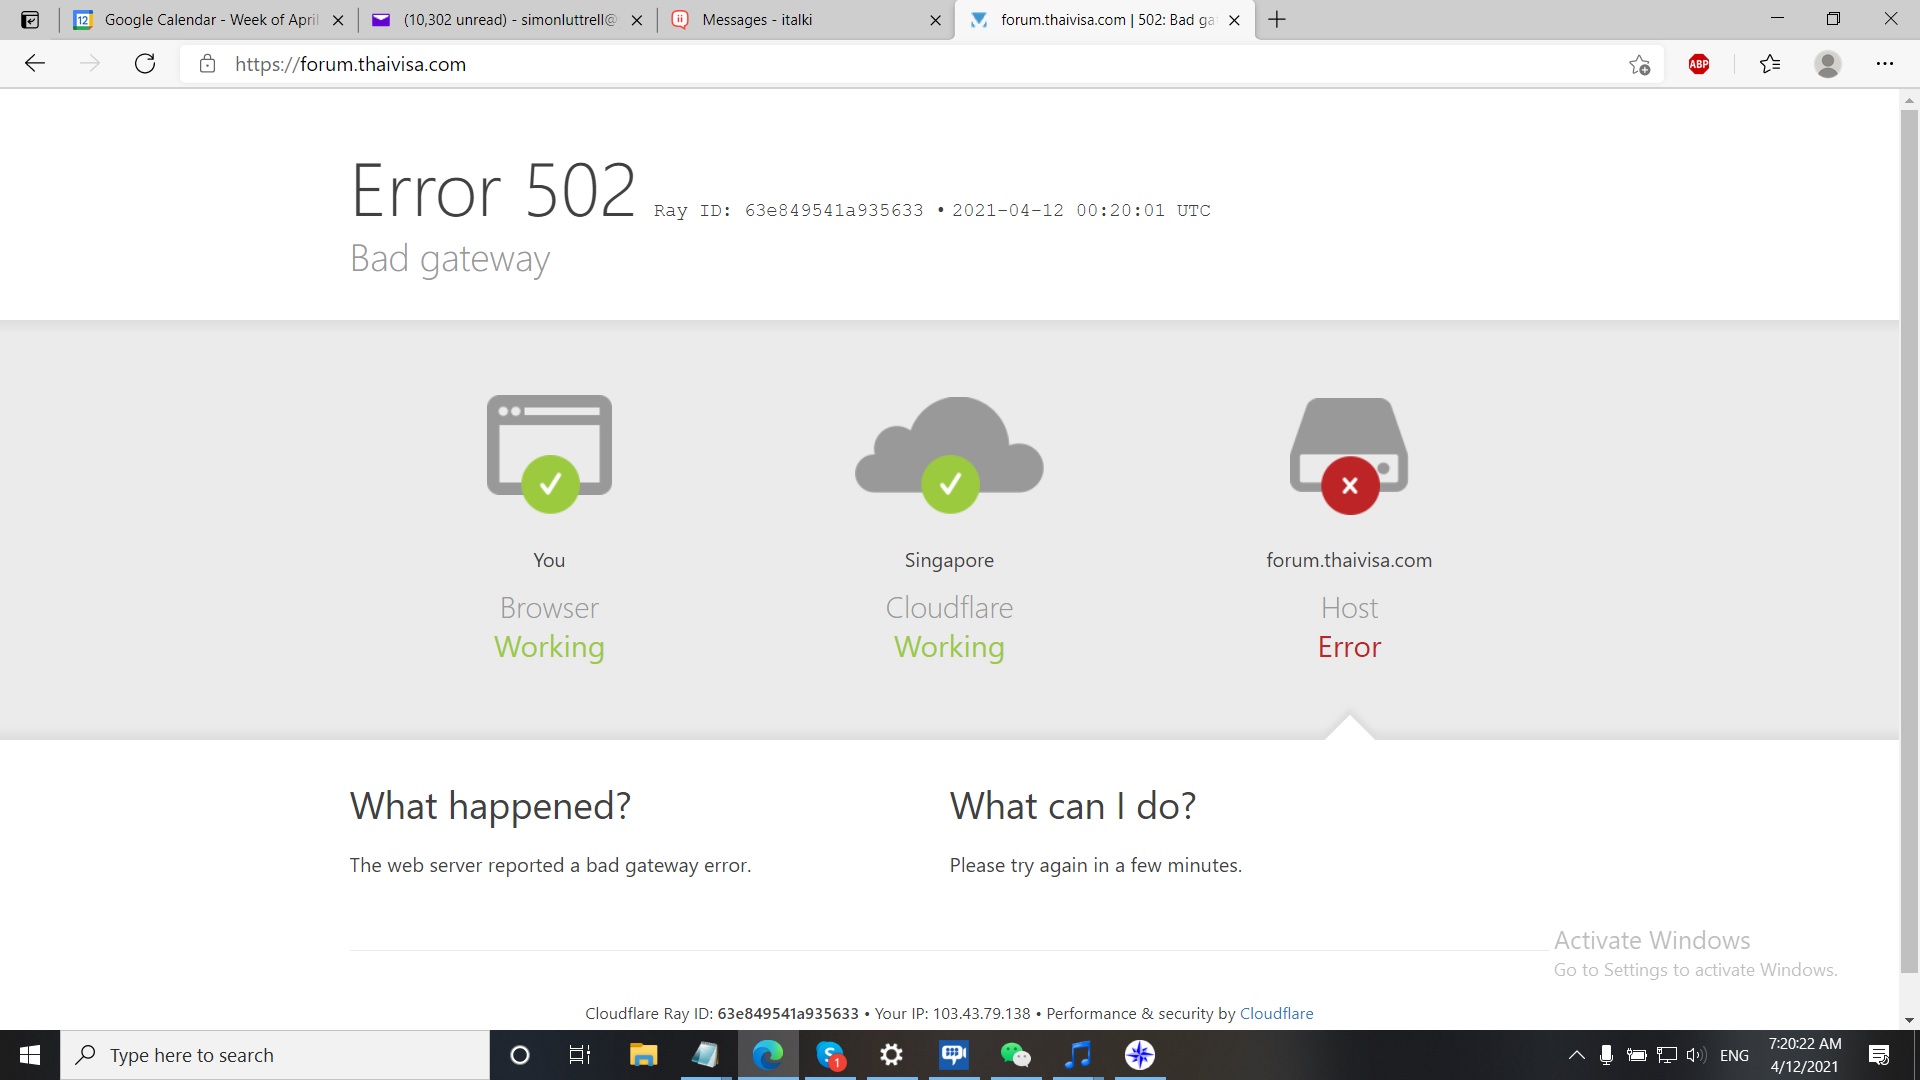Click the 'forum.thaivisa.com' host label
Viewport: 1920px width, 1080px height.
tap(1349, 560)
